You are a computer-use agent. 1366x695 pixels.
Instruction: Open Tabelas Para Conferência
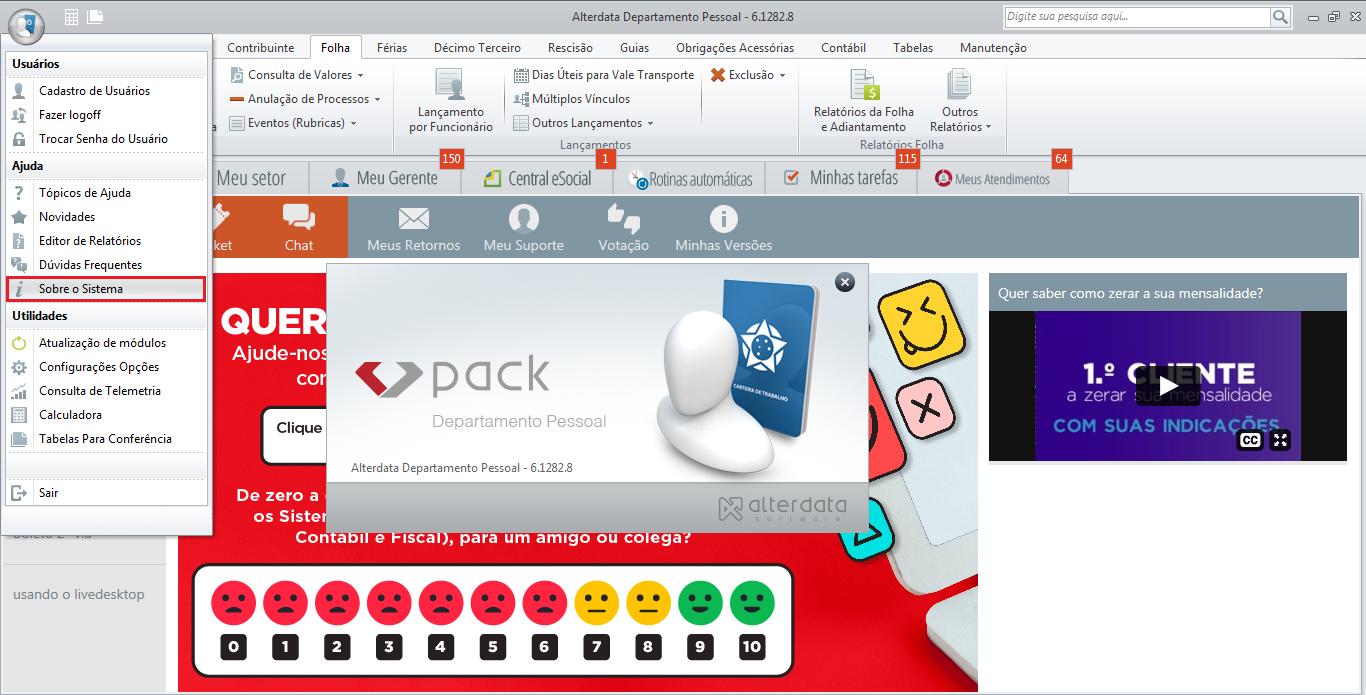click(107, 439)
